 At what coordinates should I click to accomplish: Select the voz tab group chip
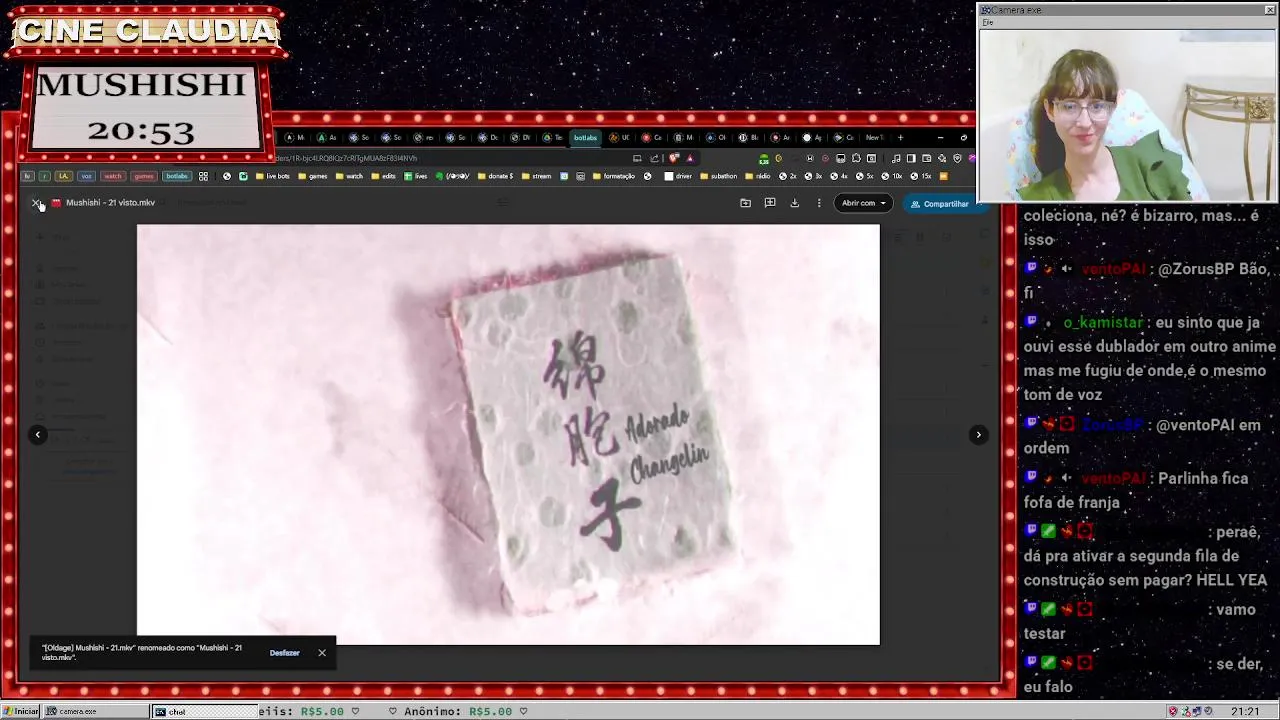click(x=86, y=176)
